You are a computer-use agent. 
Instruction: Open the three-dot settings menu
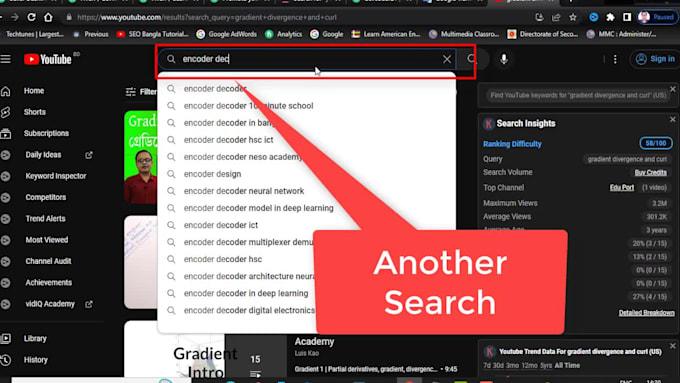615,59
